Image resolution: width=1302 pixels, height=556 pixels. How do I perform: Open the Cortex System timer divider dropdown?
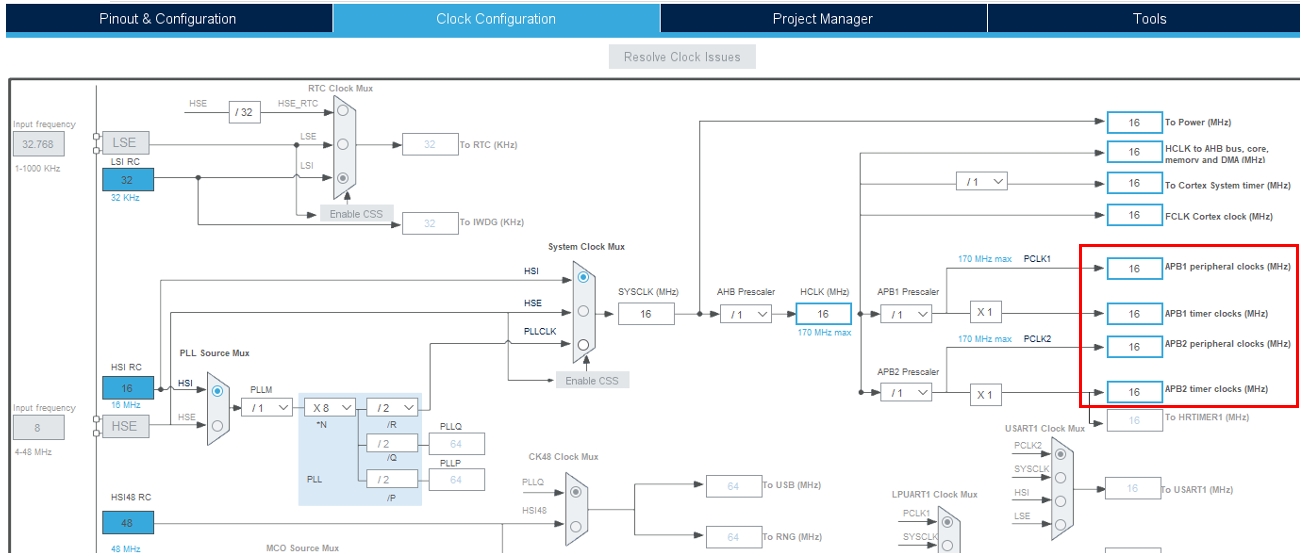981,182
